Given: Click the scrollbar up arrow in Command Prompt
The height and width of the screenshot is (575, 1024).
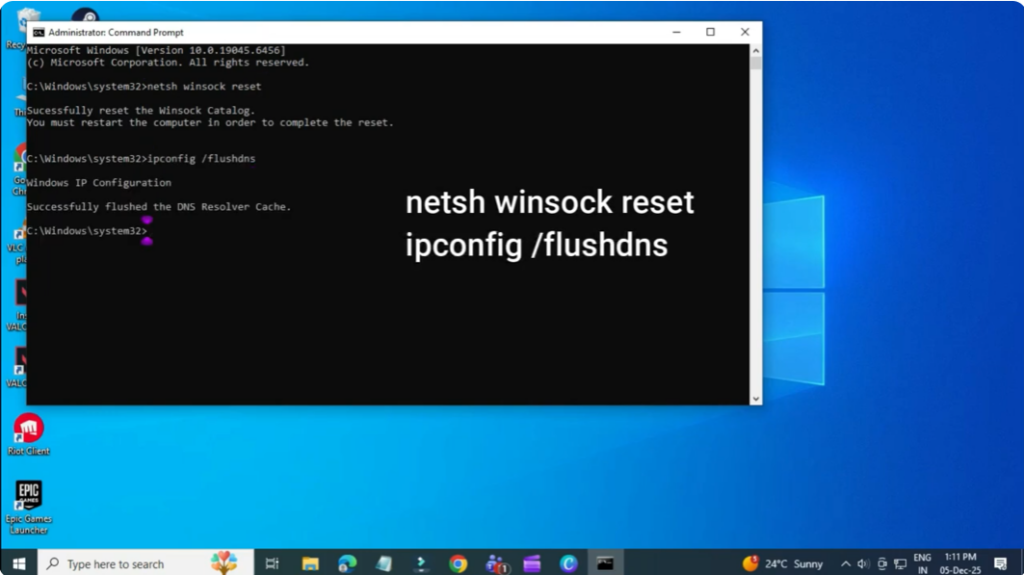Looking at the screenshot, I should point(756,50).
